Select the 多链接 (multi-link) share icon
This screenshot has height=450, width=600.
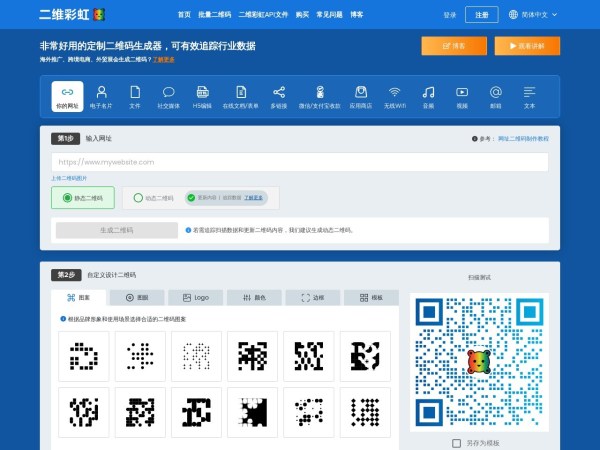click(279, 96)
